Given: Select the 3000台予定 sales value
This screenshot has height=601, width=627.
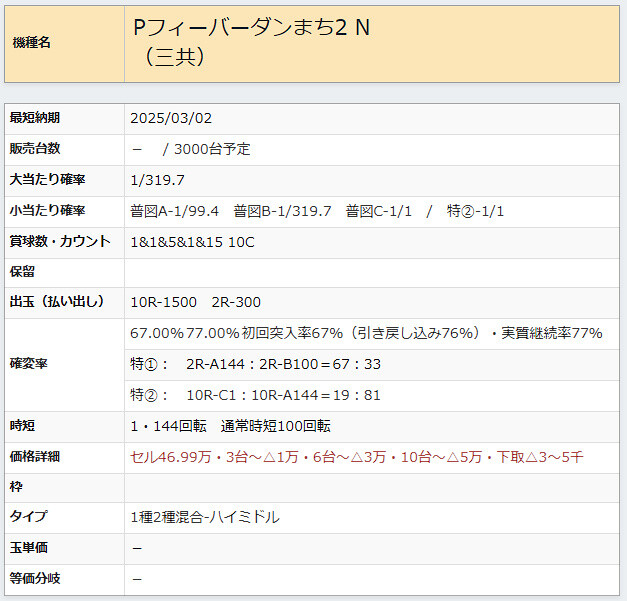Looking at the screenshot, I should click(x=212, y=149).
